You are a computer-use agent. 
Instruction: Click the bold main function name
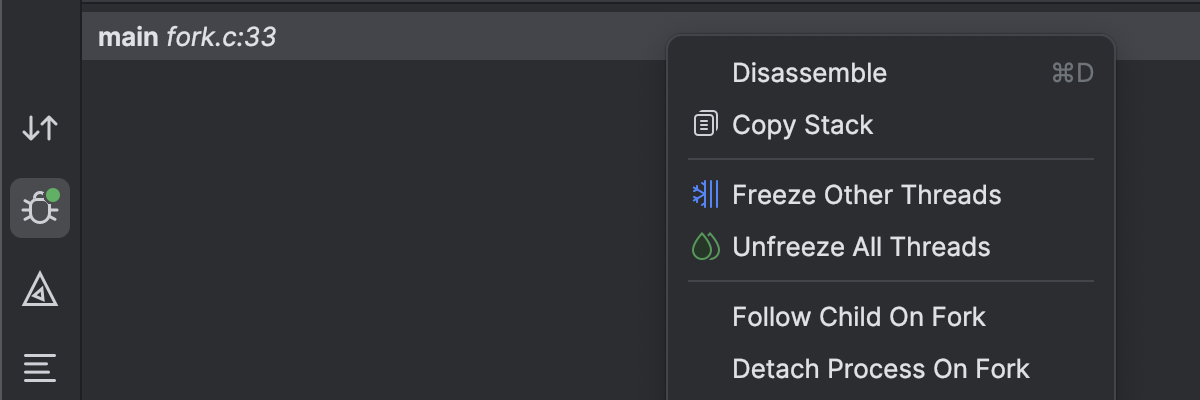pyautogui.click(x=128, y=38)
